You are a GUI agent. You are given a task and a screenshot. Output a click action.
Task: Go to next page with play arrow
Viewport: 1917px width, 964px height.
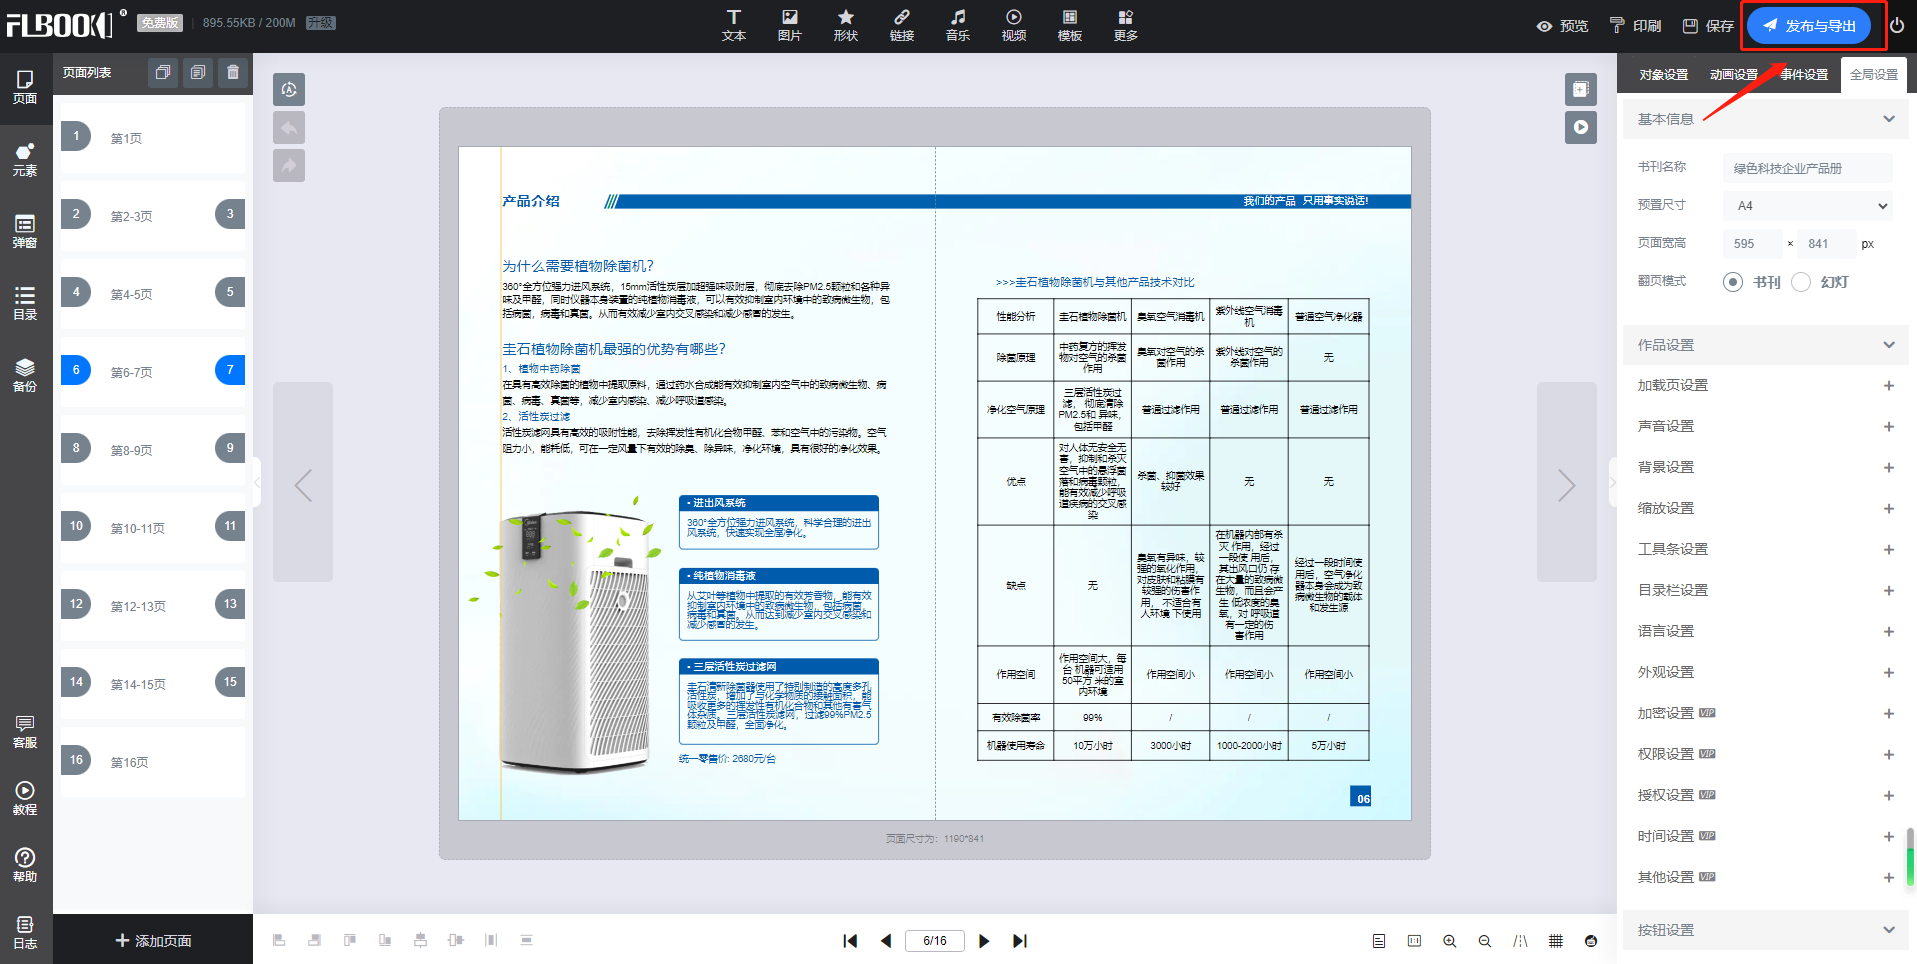coord(984,941)
